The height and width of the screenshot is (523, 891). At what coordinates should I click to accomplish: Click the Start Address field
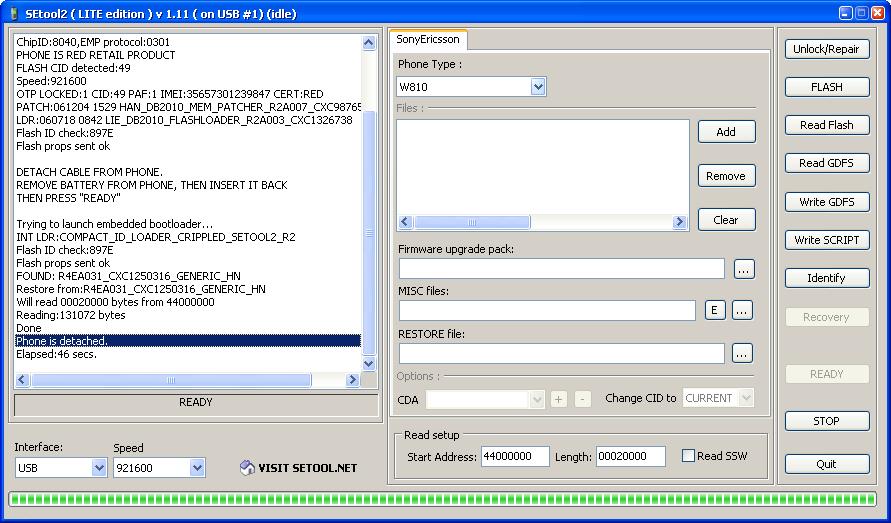(515, 456)
